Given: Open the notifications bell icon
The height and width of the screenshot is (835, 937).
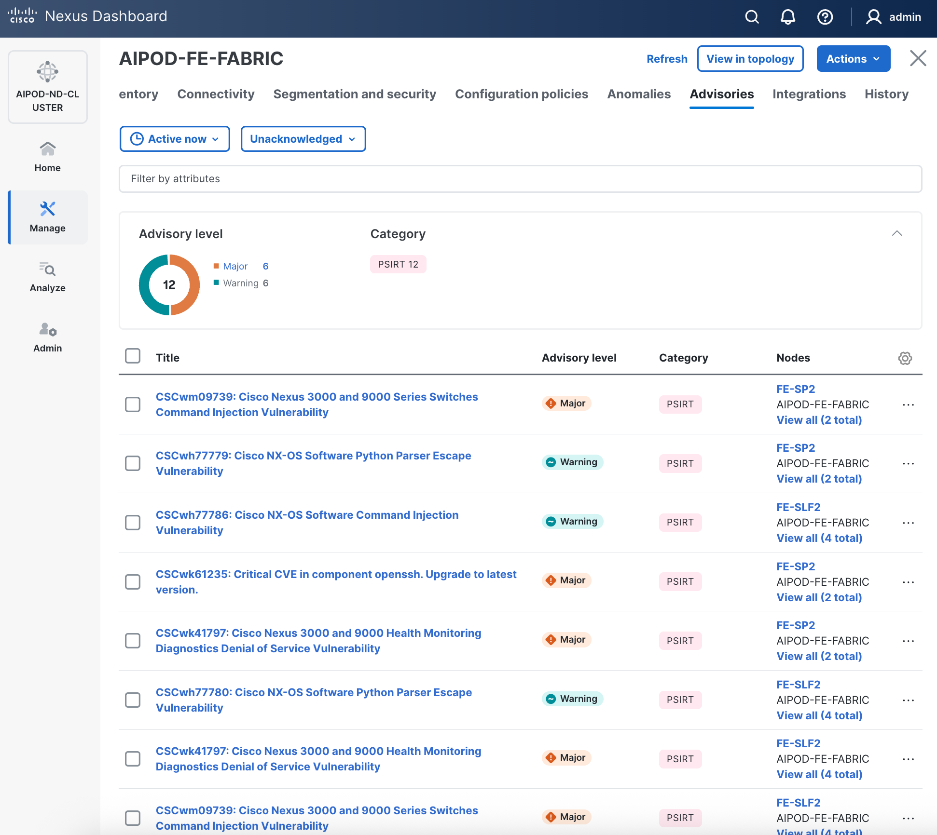Looking at the screenshot, I should click(x=788, y=17).
